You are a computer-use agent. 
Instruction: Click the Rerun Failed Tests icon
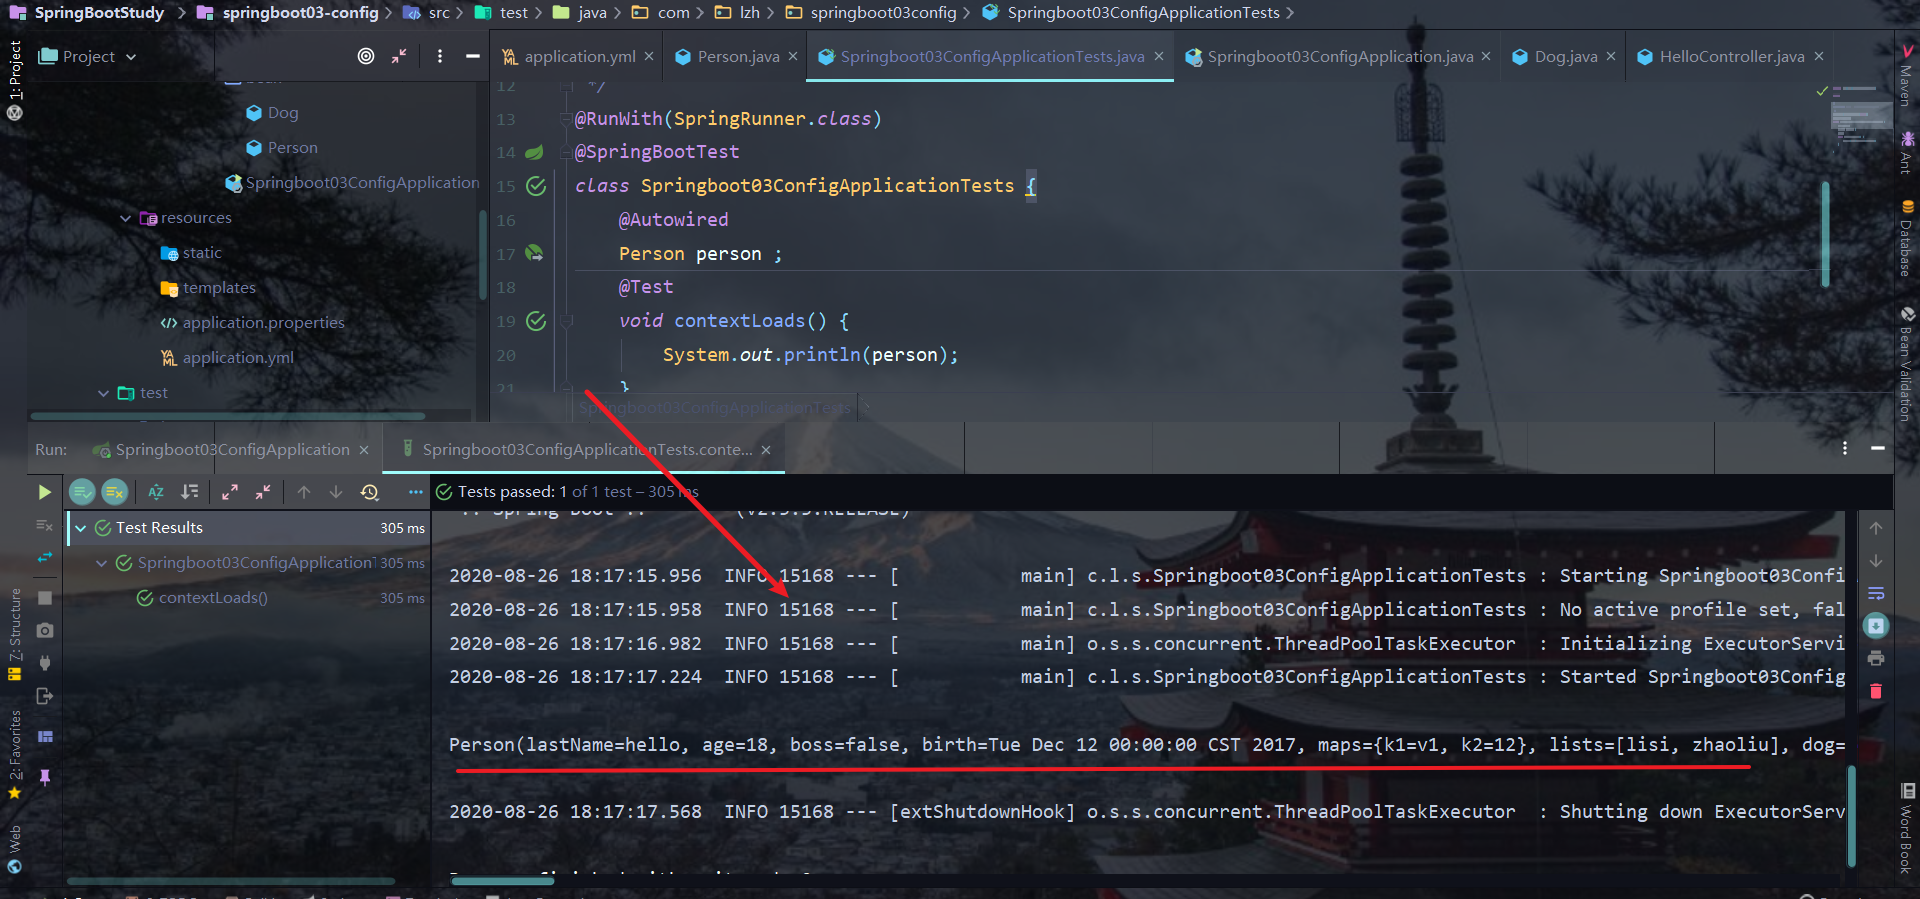tap(44, 525)
